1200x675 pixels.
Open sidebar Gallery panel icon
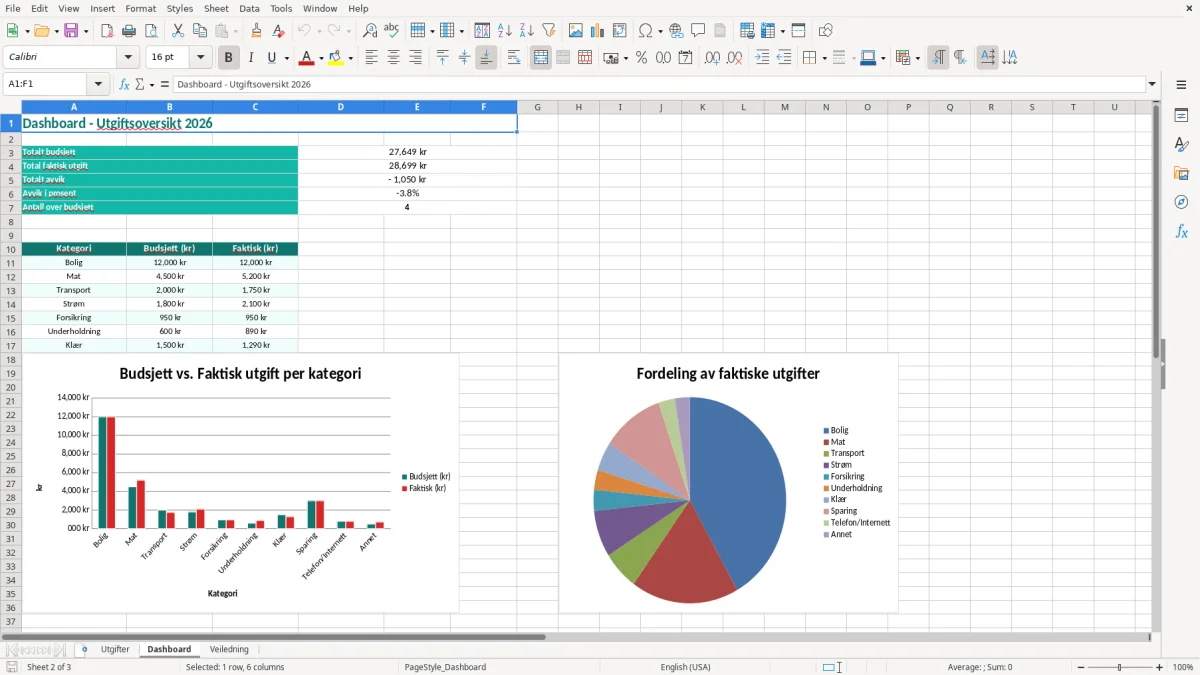(x=1181, y=173)
